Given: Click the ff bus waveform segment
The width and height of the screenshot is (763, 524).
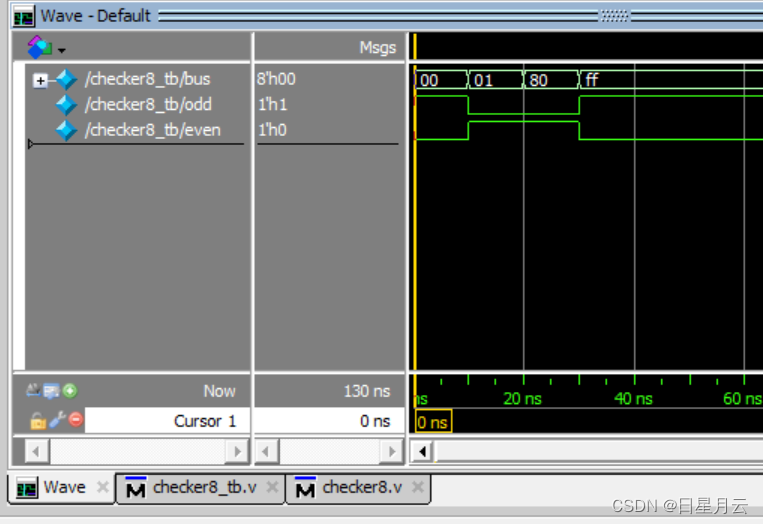Looking at the screenshot, I should click(x=672, y=80).
